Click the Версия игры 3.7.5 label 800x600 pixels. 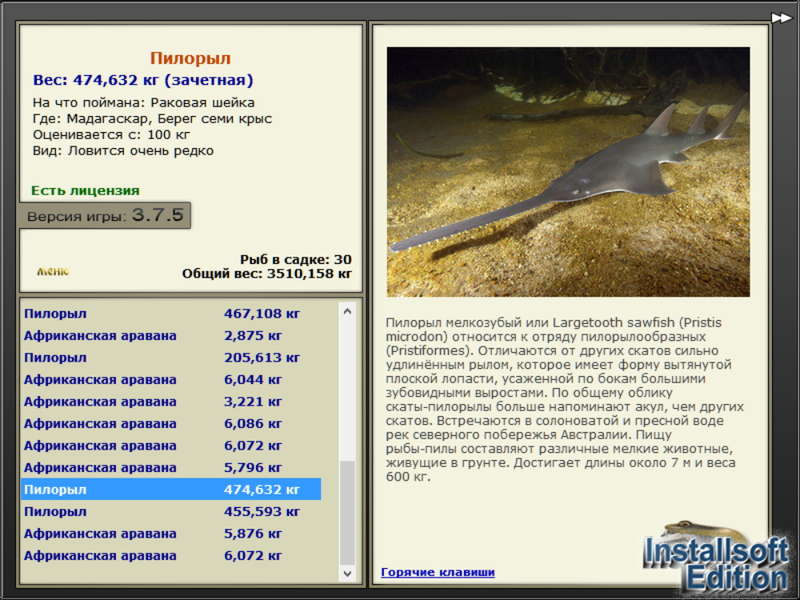coord(105,215)
